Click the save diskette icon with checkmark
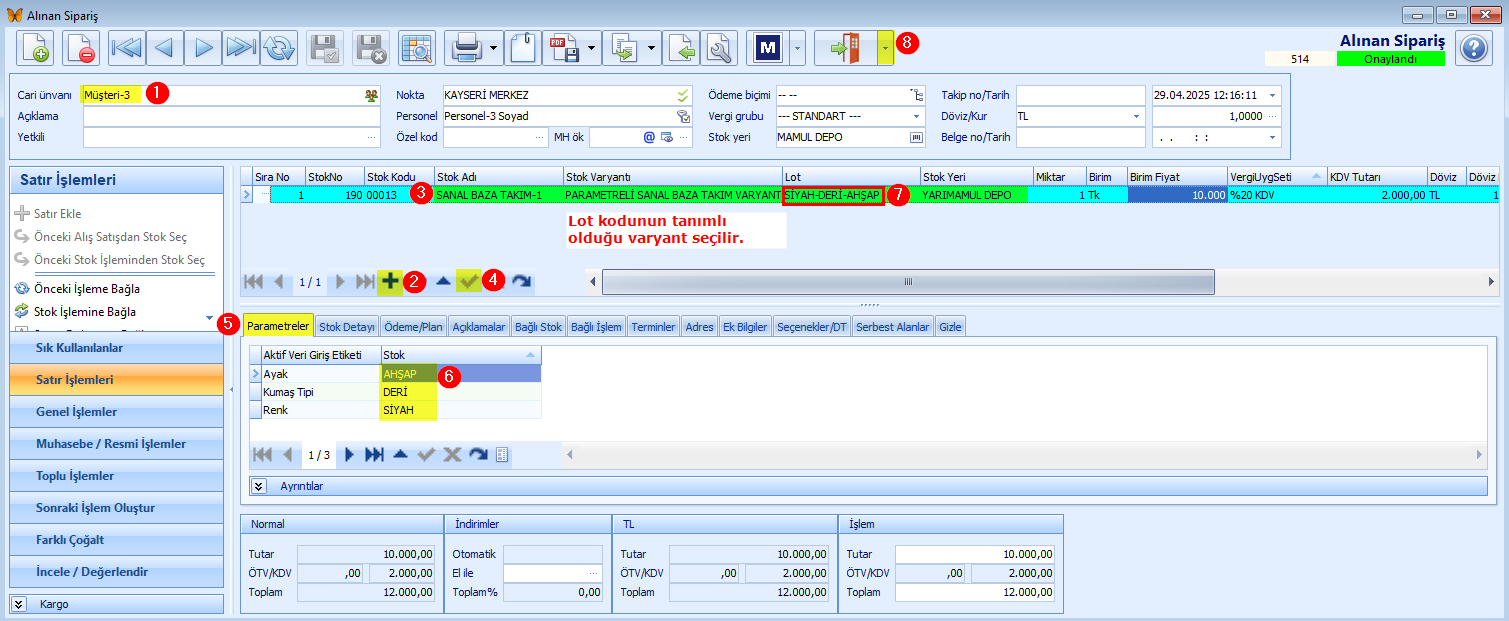Image resolution: width=1509 pixels, height=621 pixels. pos(325,48)
